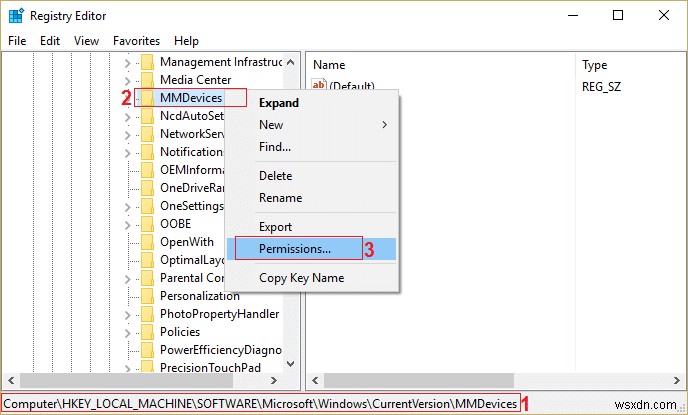Choose Expand from the context menu
The height and width of the screenshot is (415, 688).
coord(312,103)
